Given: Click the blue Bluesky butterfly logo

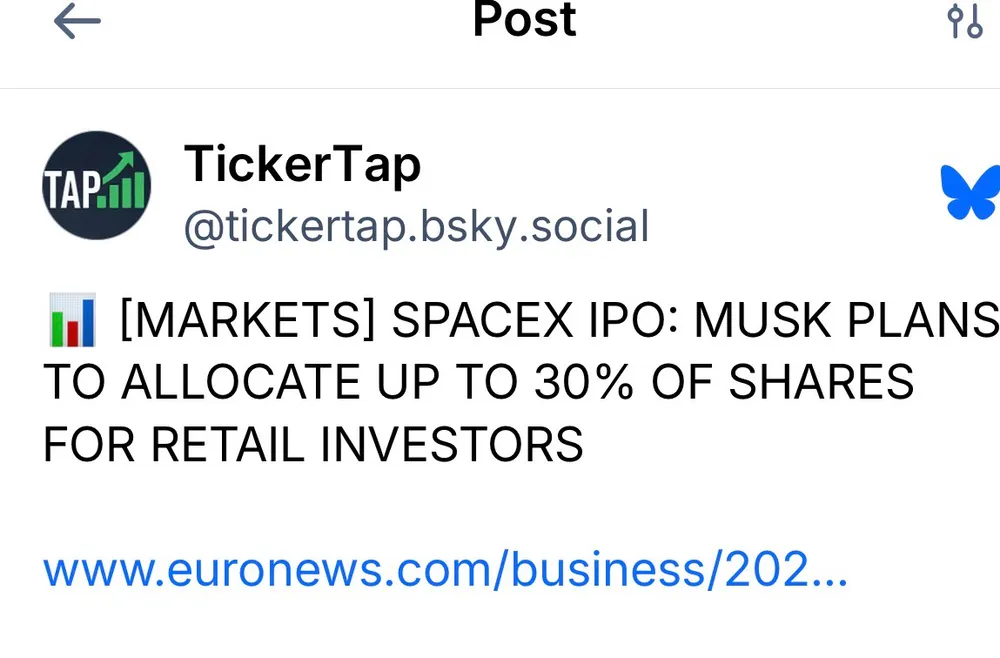Looking at the screenshot, I should (970, 191).
